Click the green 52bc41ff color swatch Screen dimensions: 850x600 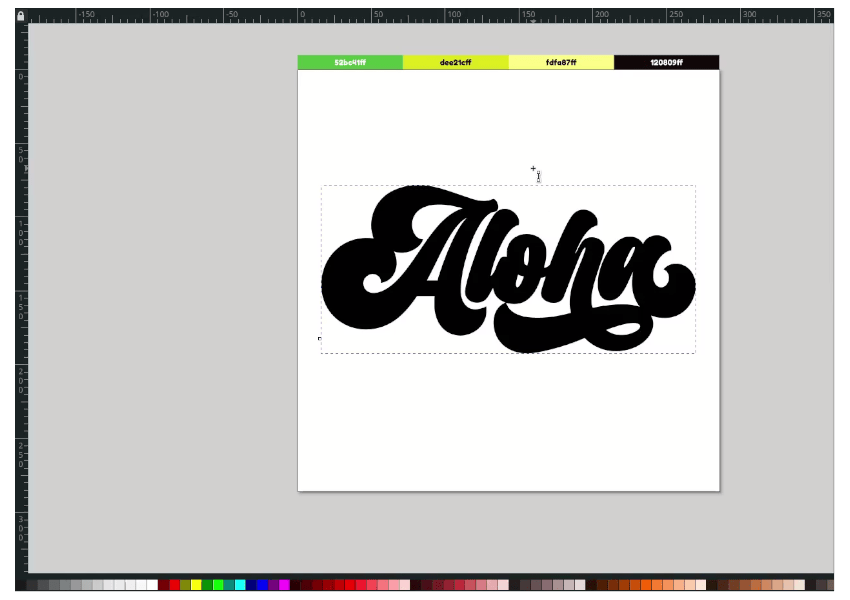[350, 62]
